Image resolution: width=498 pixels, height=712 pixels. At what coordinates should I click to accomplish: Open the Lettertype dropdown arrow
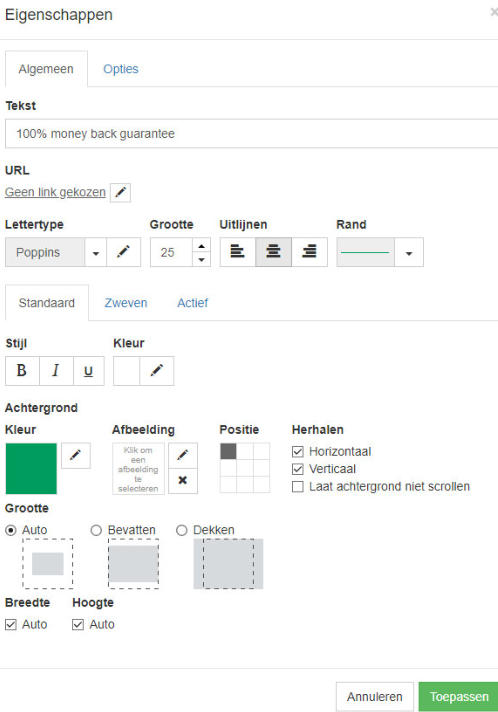click(x=96, y=252)
